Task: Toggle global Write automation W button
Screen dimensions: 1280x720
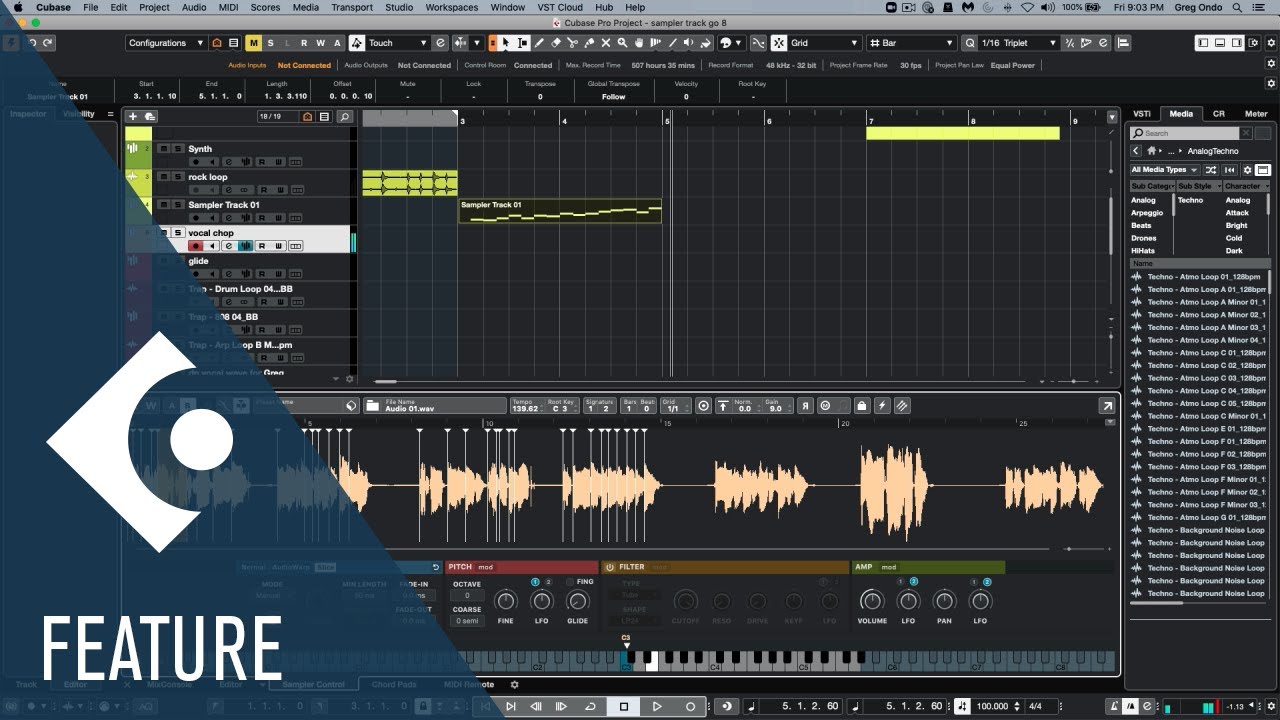Action: [320, 43]
